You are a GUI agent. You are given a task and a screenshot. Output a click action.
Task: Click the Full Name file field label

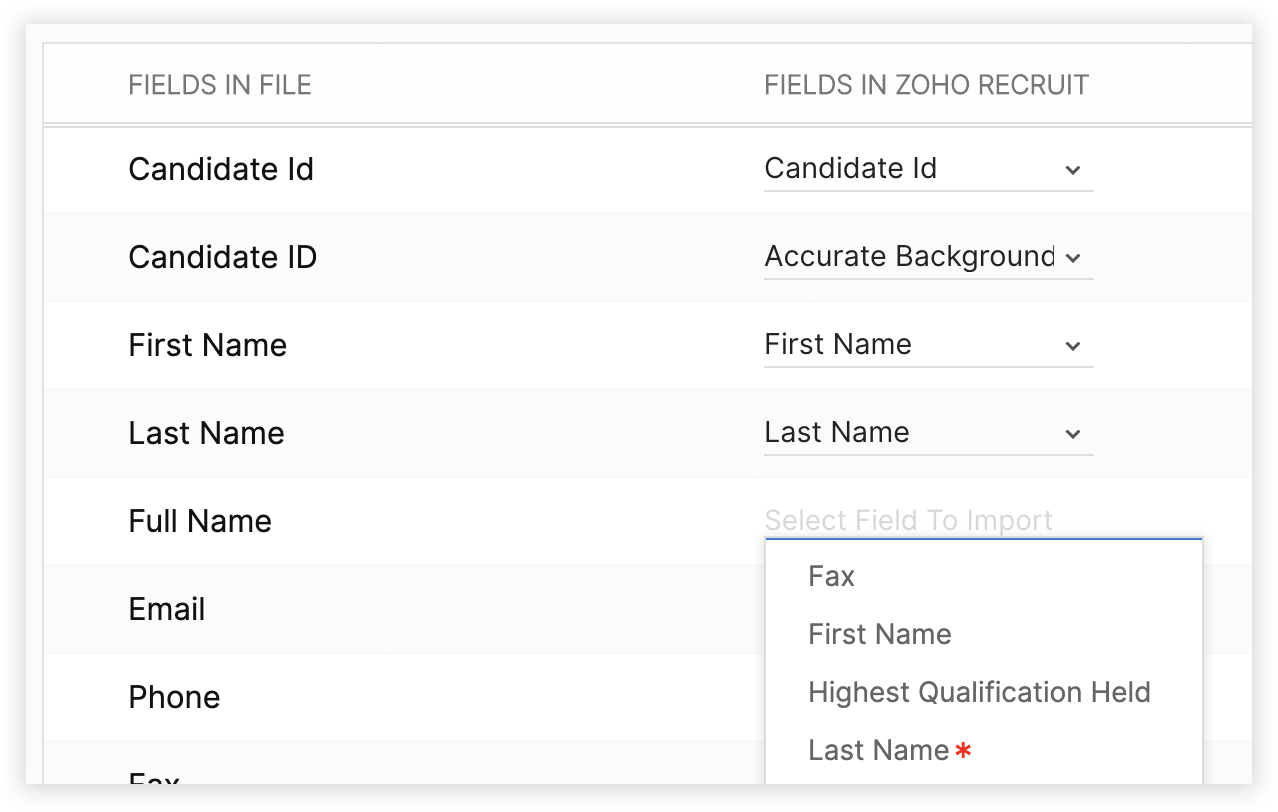click(x=200, y=521)
